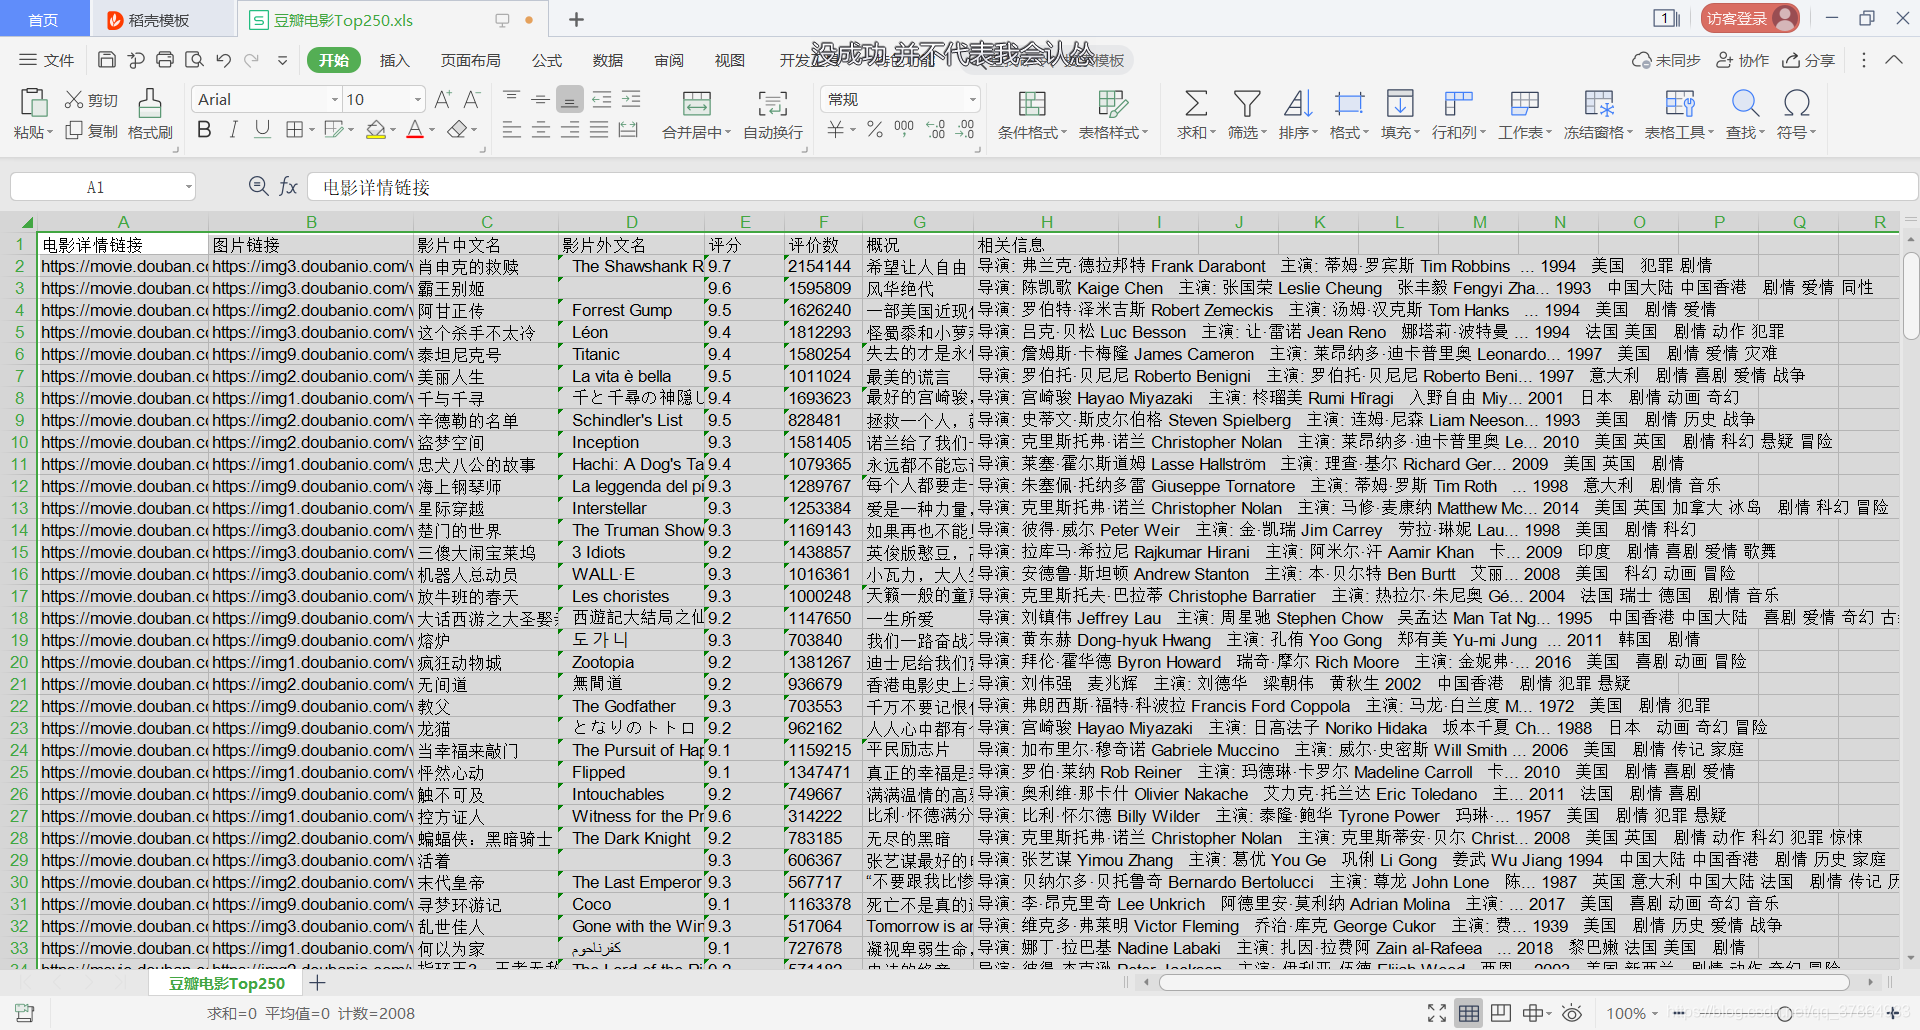Open a new document tab with plus

point(576,19)
